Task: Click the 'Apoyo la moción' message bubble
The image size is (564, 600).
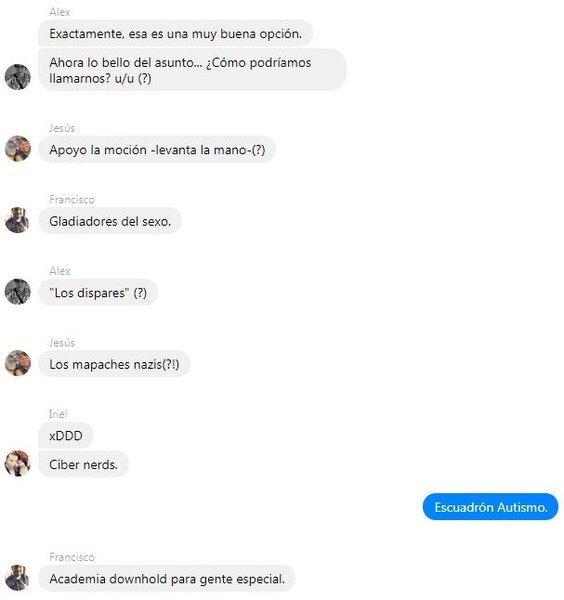Action: click(157, 150)
